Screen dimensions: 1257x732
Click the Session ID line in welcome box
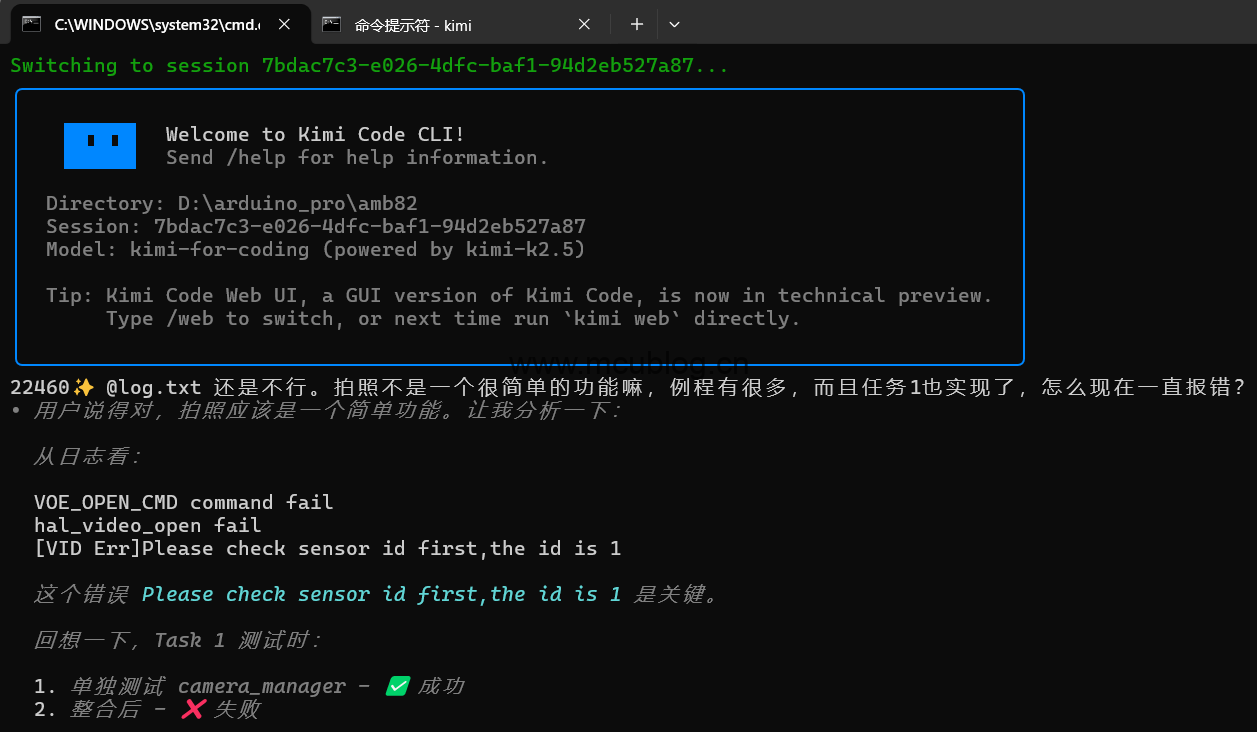[x=316, y=227]
